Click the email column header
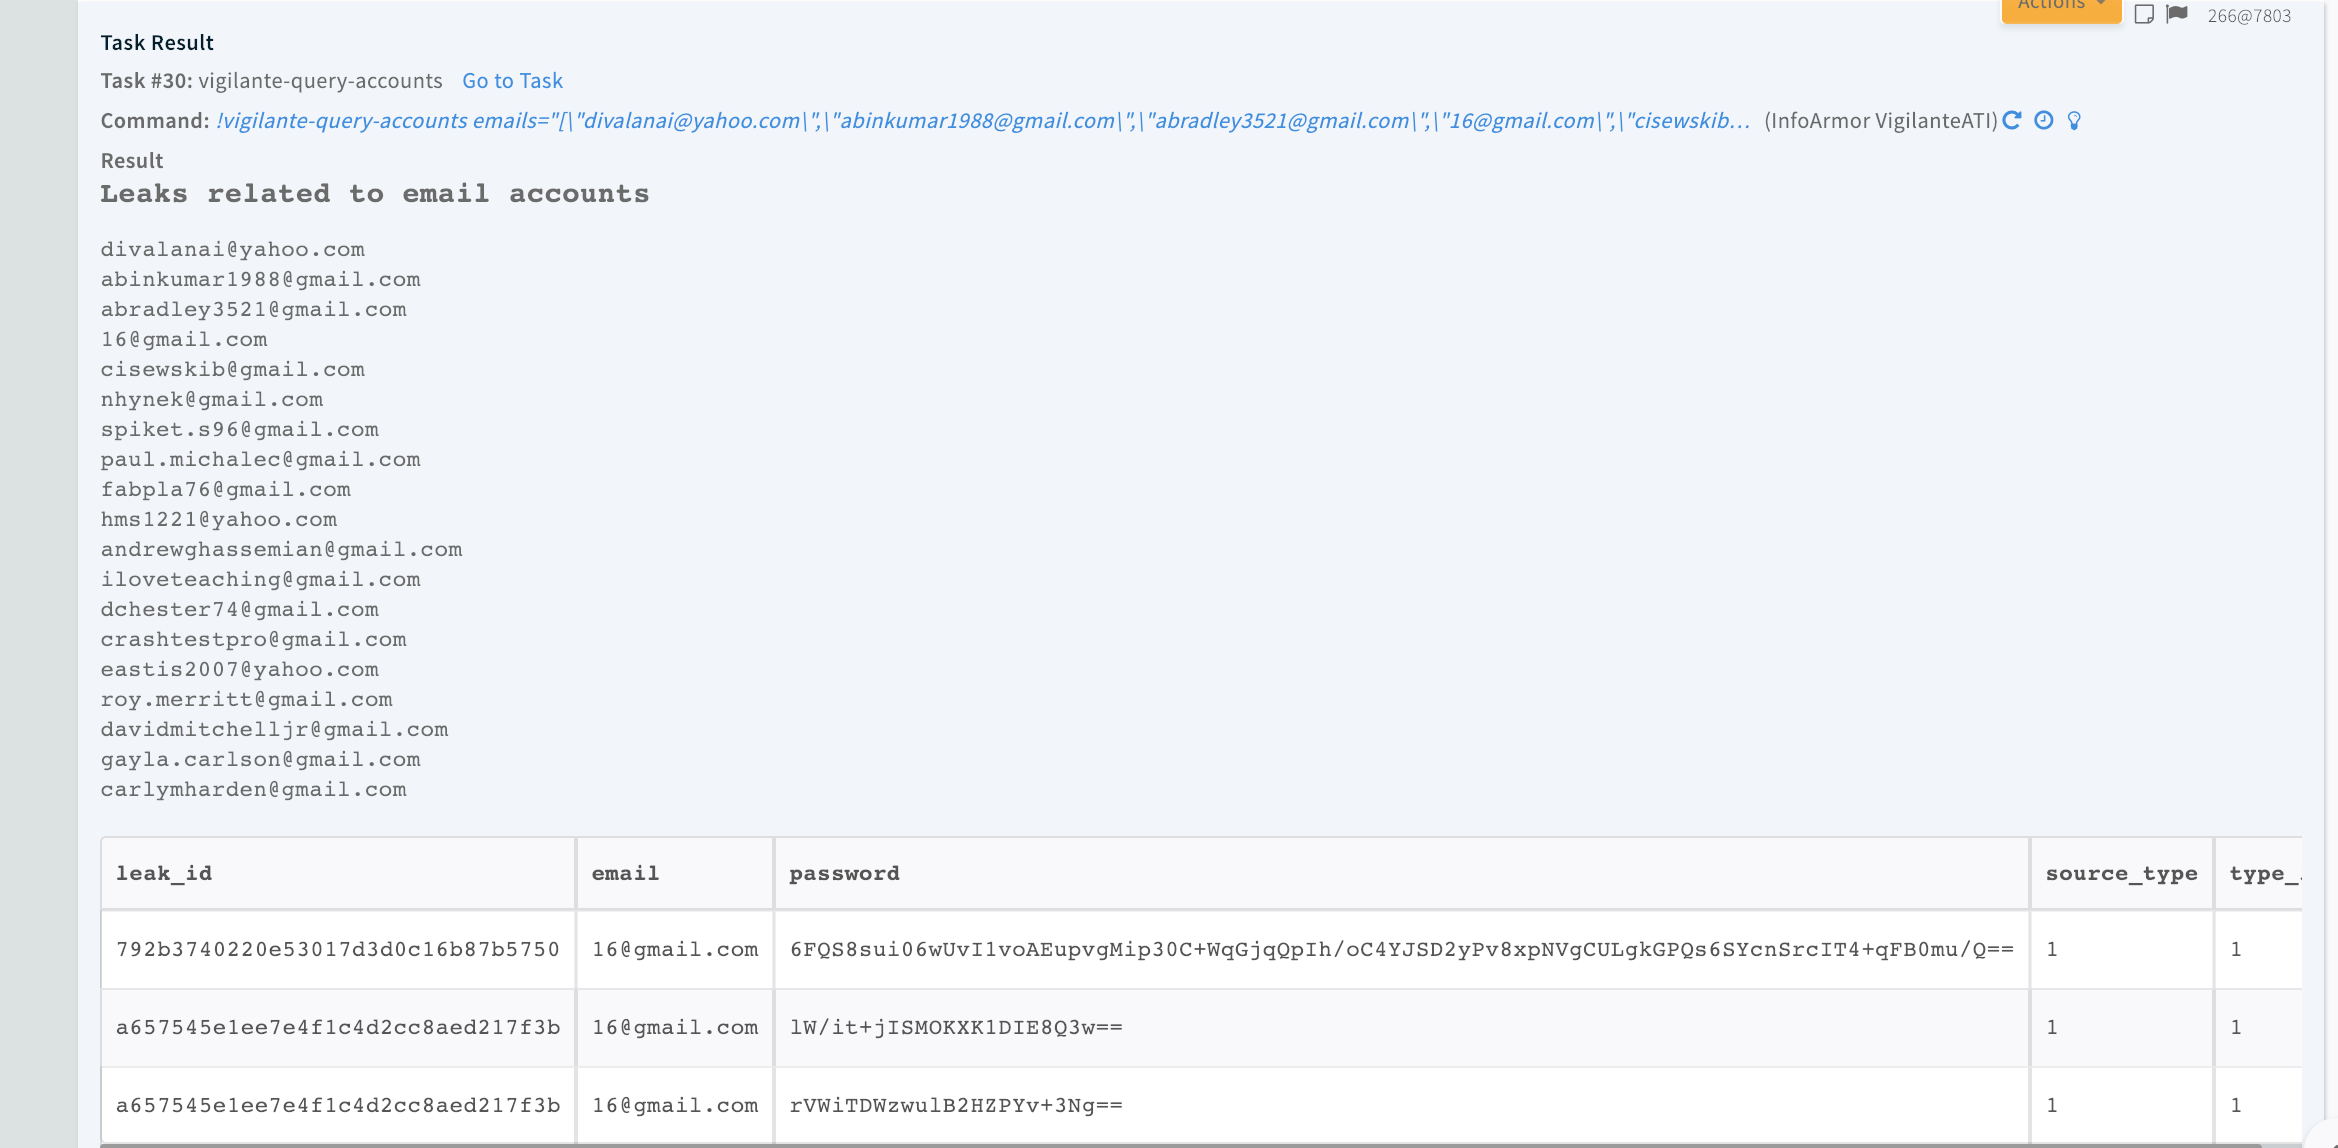The width and height of the screenshot is (2338, 1148). [x=625, y=873]
